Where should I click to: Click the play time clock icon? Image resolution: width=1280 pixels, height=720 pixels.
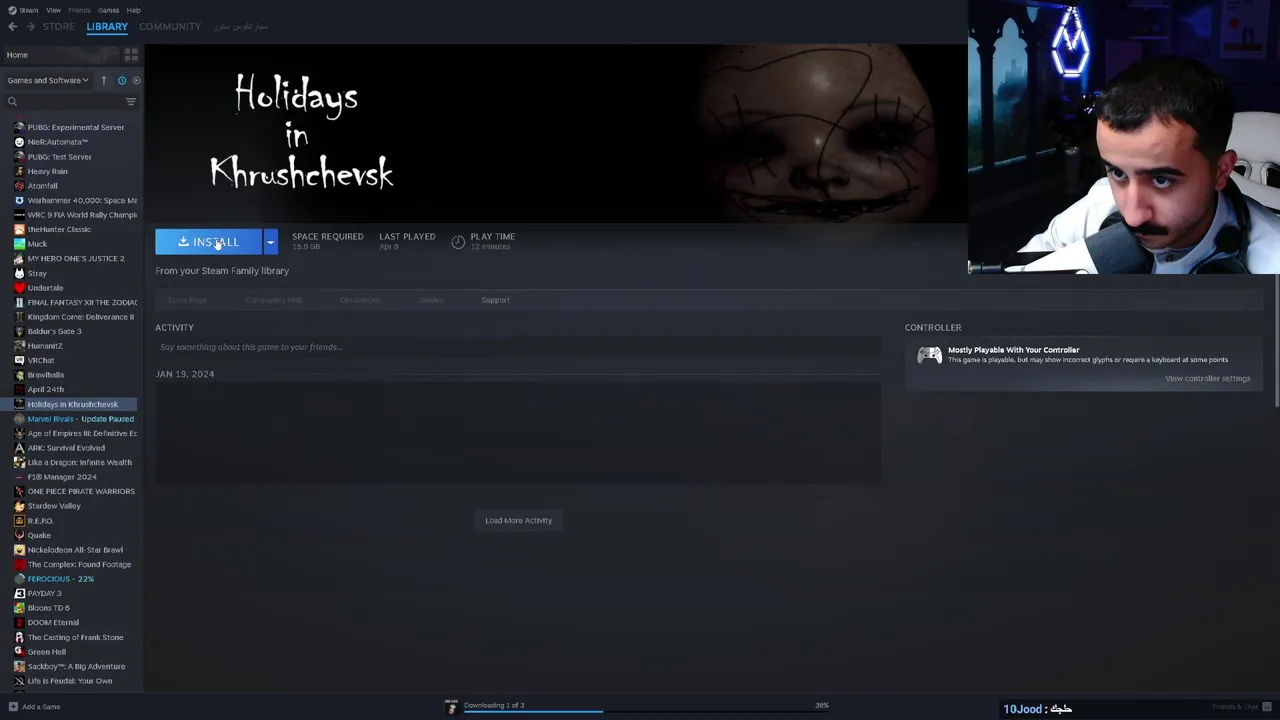click(458, 242)
